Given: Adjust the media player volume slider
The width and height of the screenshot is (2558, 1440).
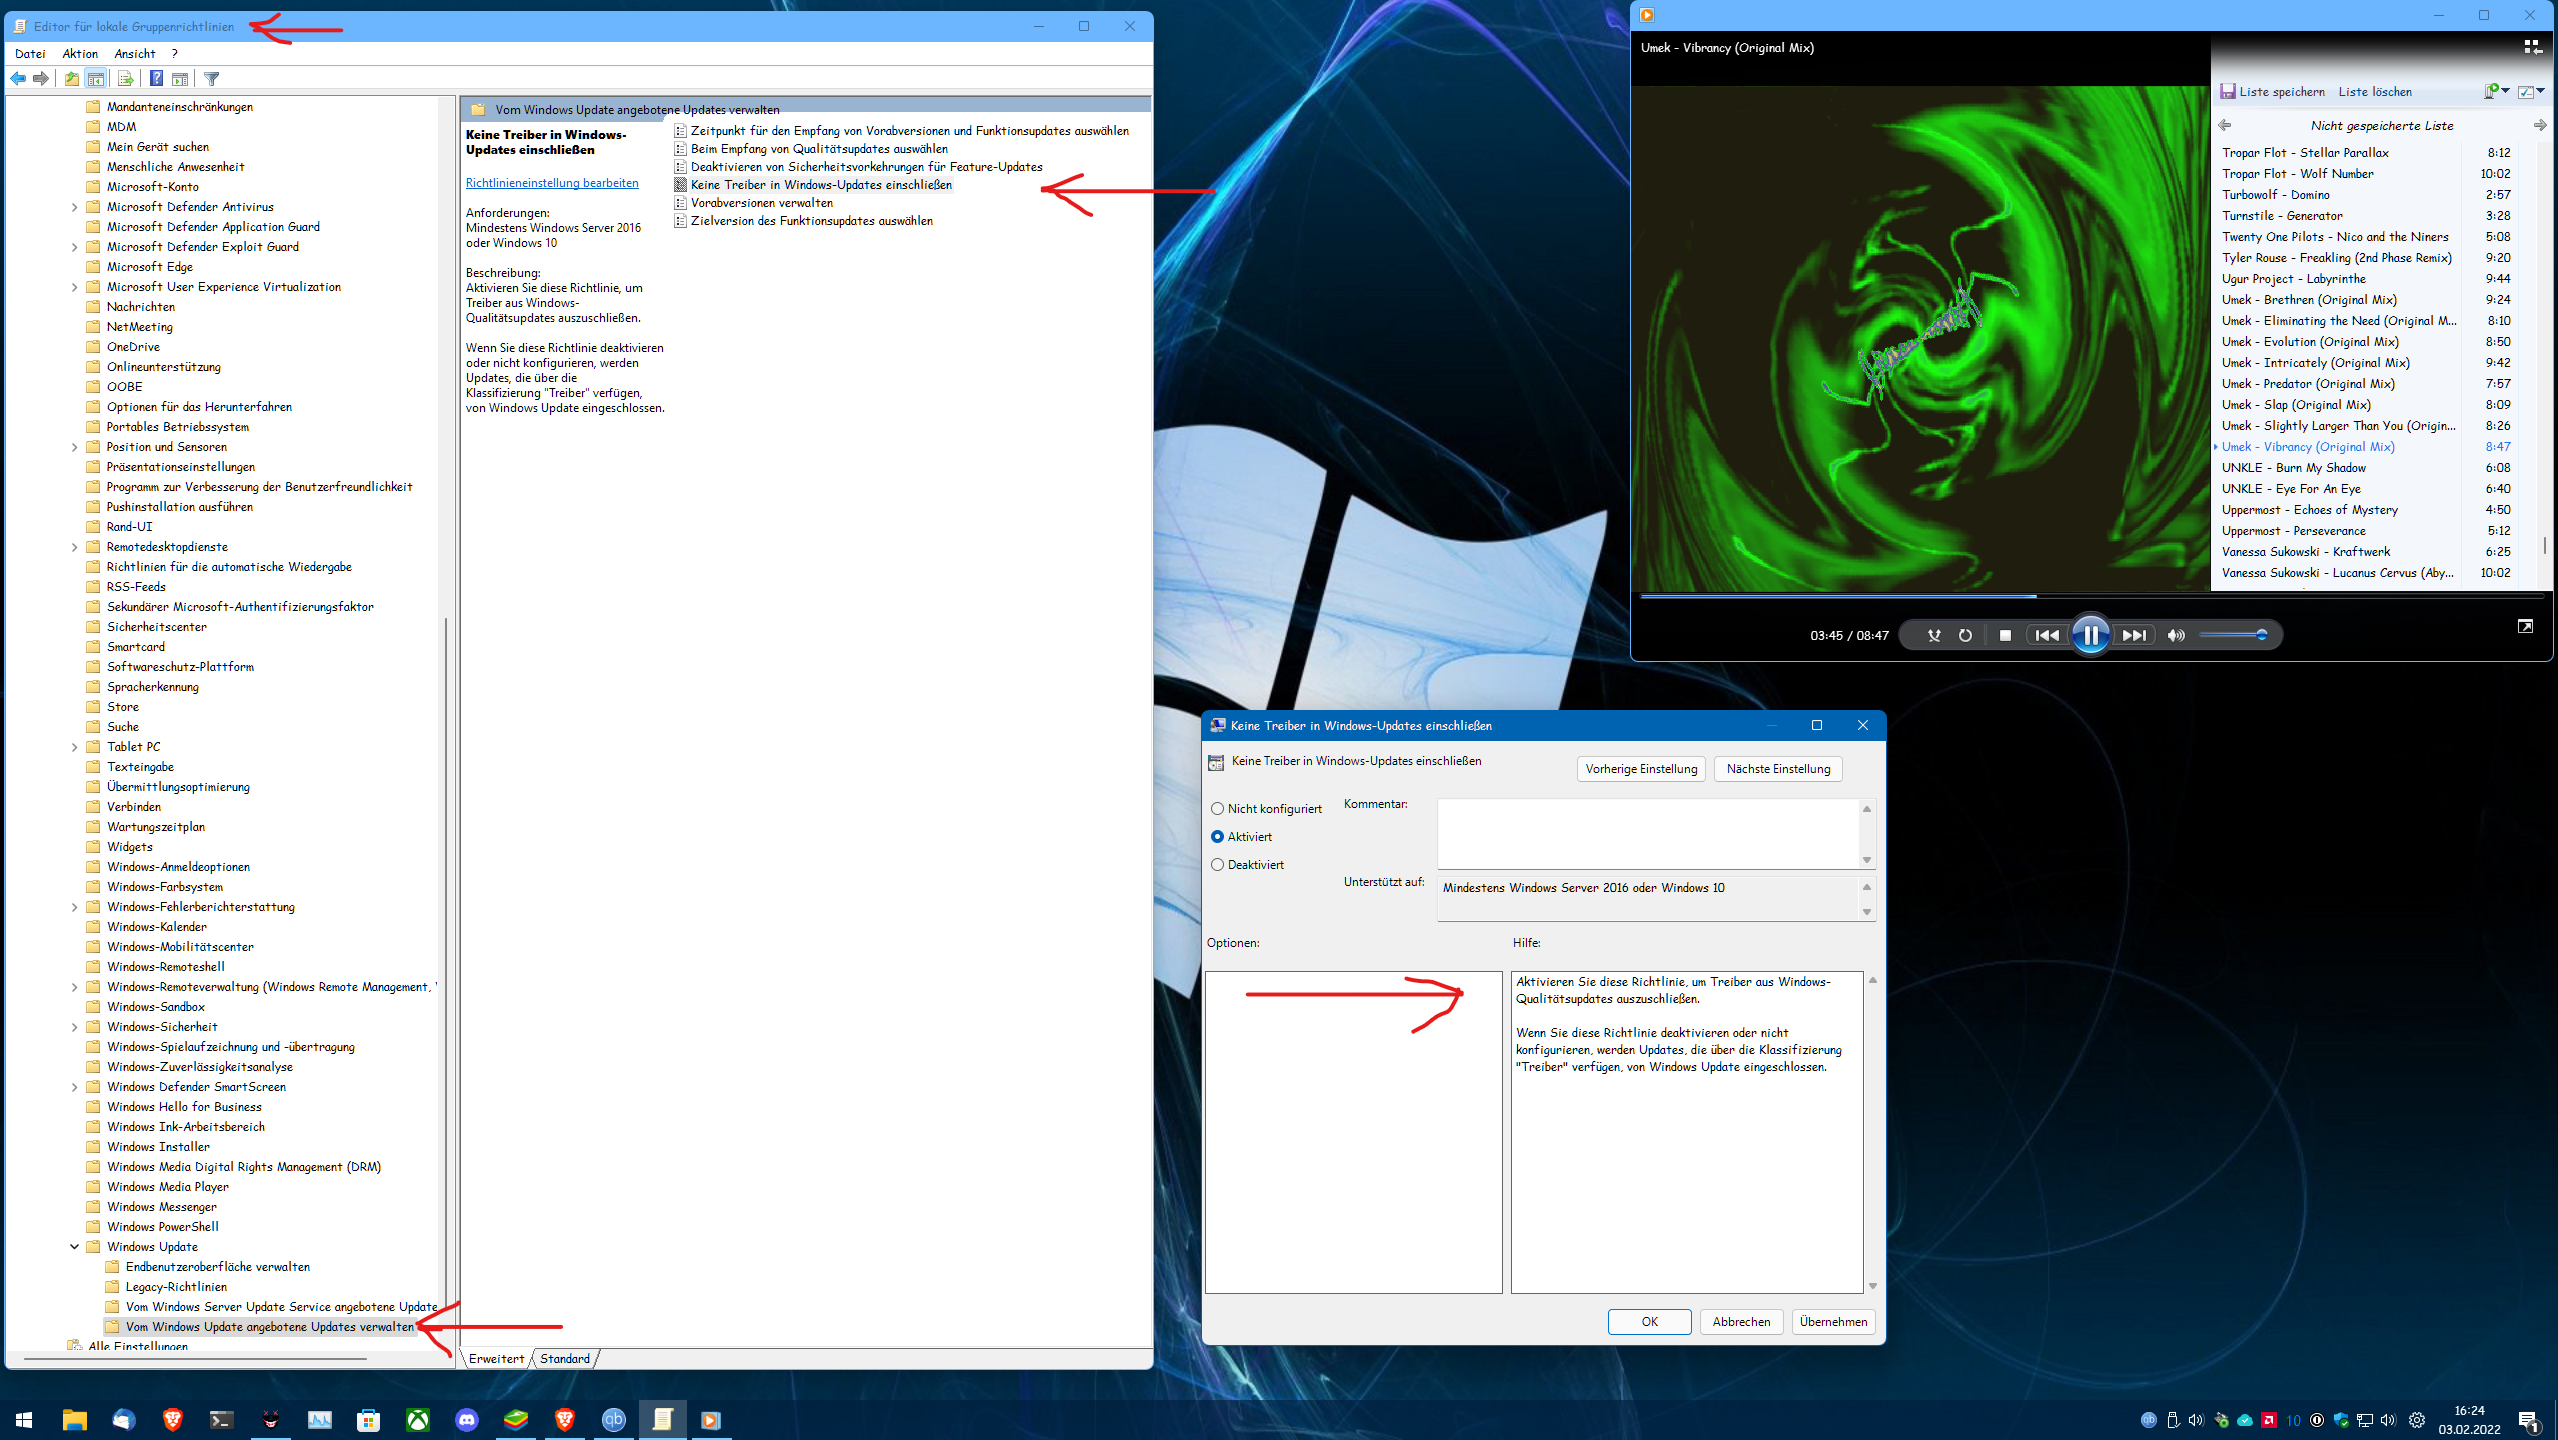Looking at the screenshot, I should click(x=2232, y=635).
